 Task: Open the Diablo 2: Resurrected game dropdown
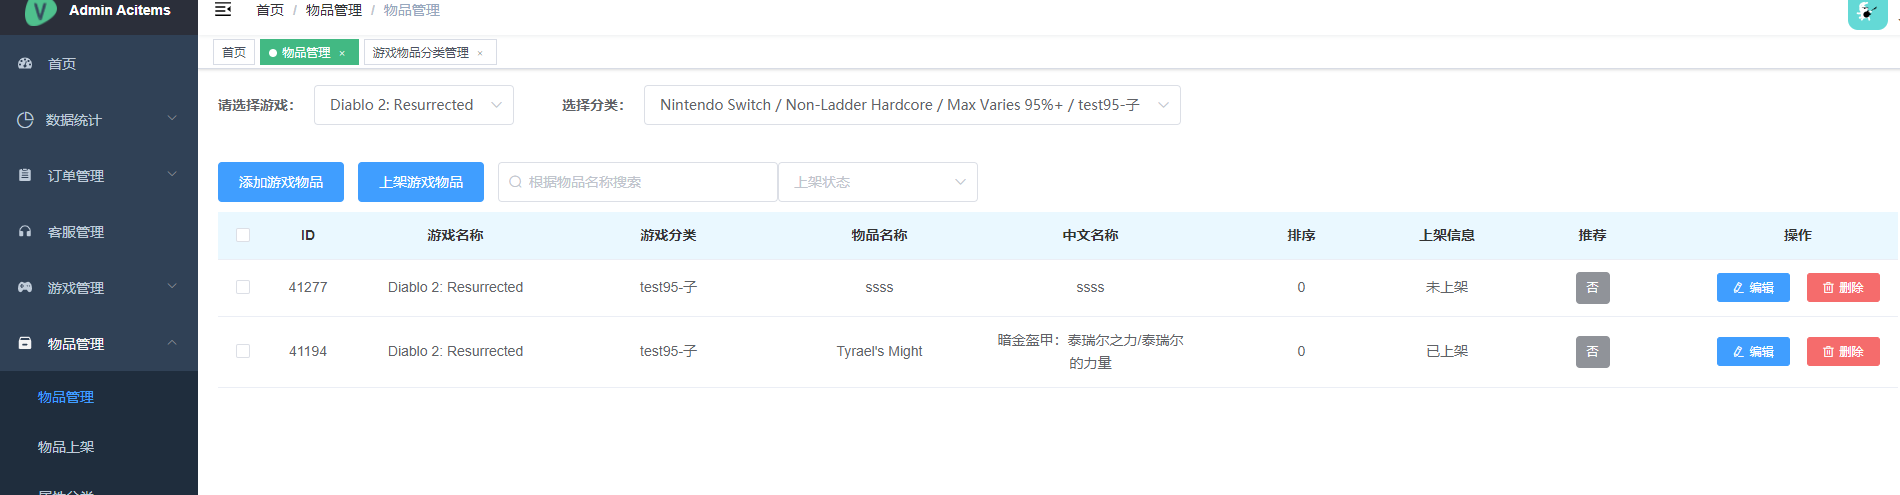pyautogui.click(x=413, y=105)
